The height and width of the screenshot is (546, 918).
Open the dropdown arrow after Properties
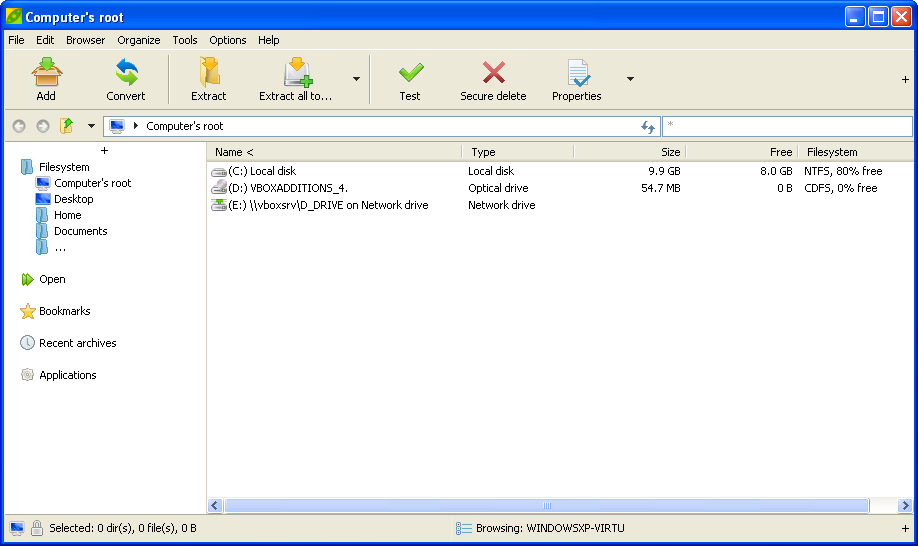[630, 79]
